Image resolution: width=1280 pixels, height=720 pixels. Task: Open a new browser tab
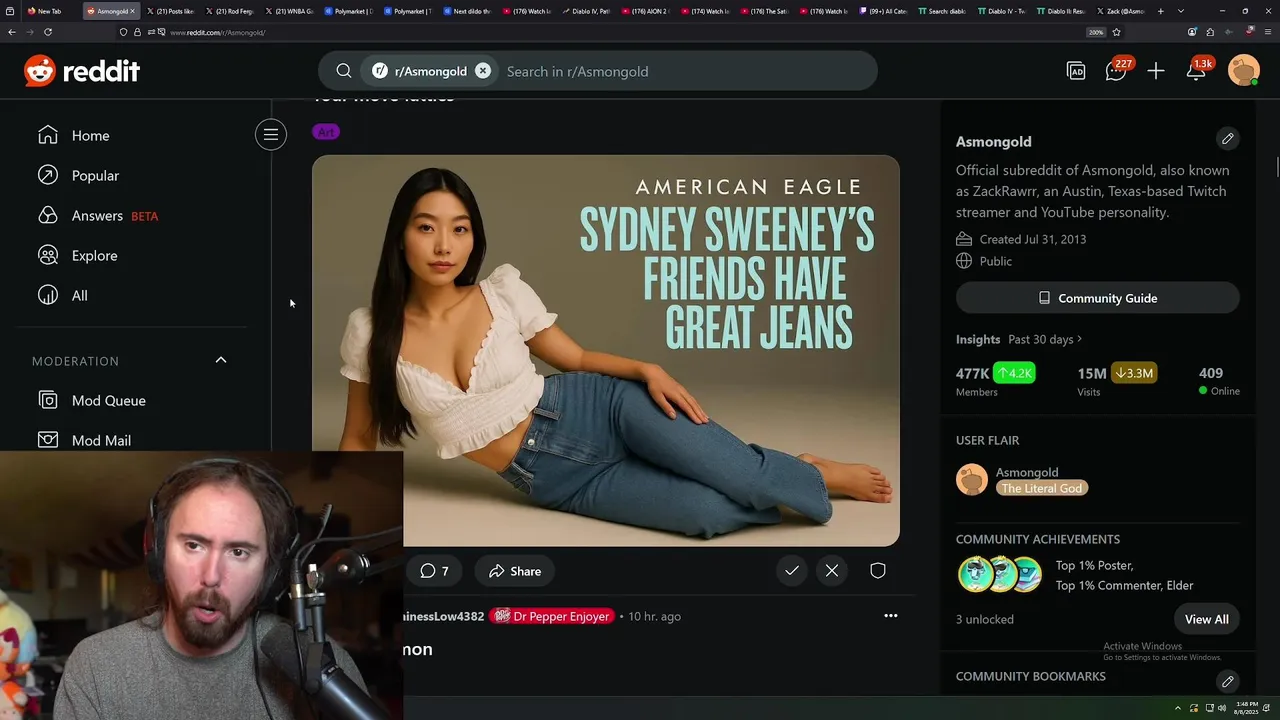[1160, 11]
